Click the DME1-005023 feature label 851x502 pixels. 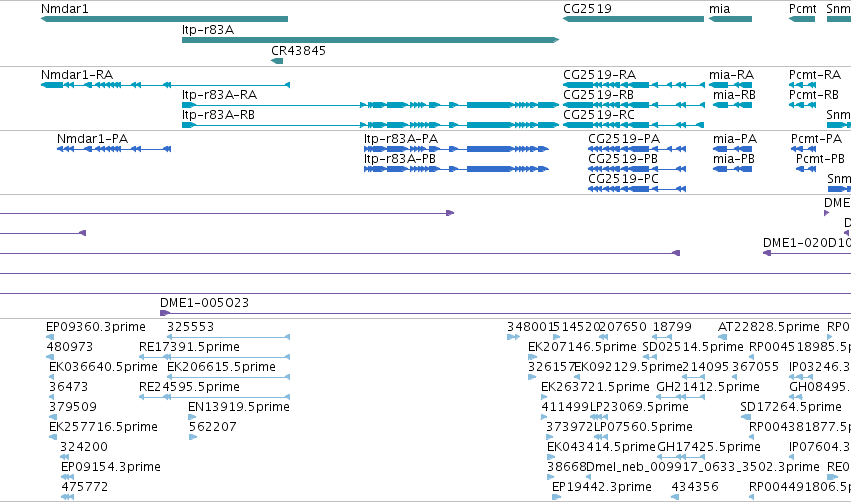(204, 302)
